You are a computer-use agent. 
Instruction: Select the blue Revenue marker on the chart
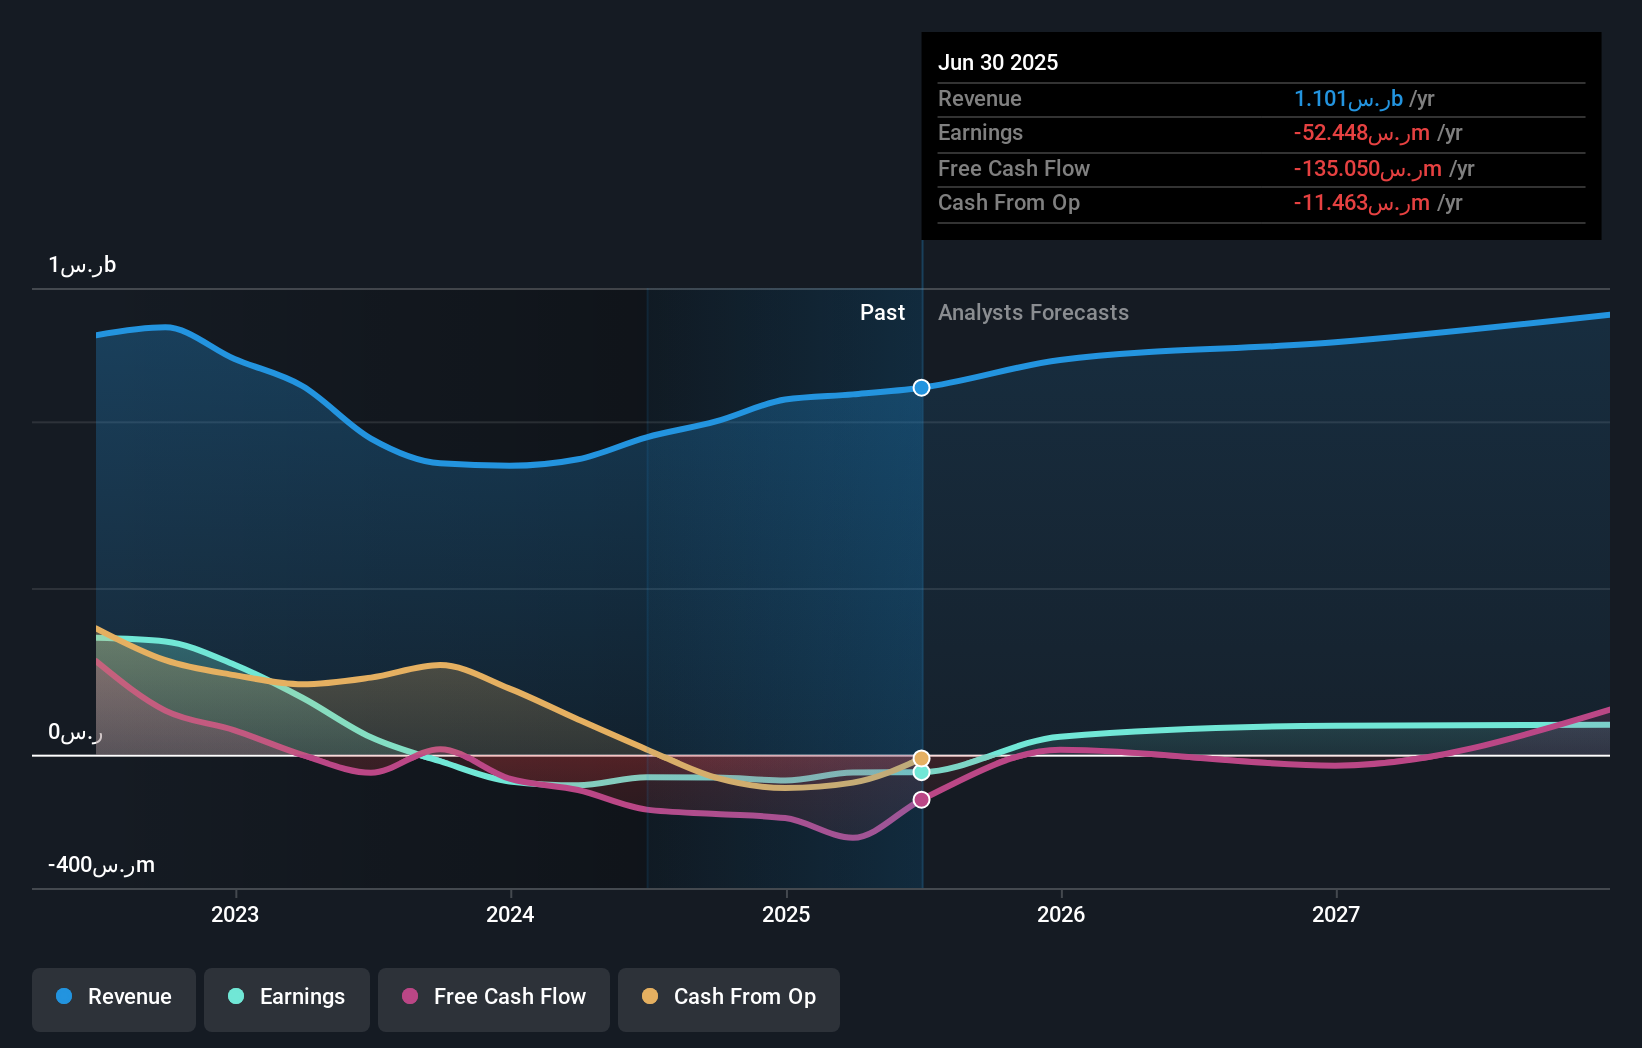[921, 388]
